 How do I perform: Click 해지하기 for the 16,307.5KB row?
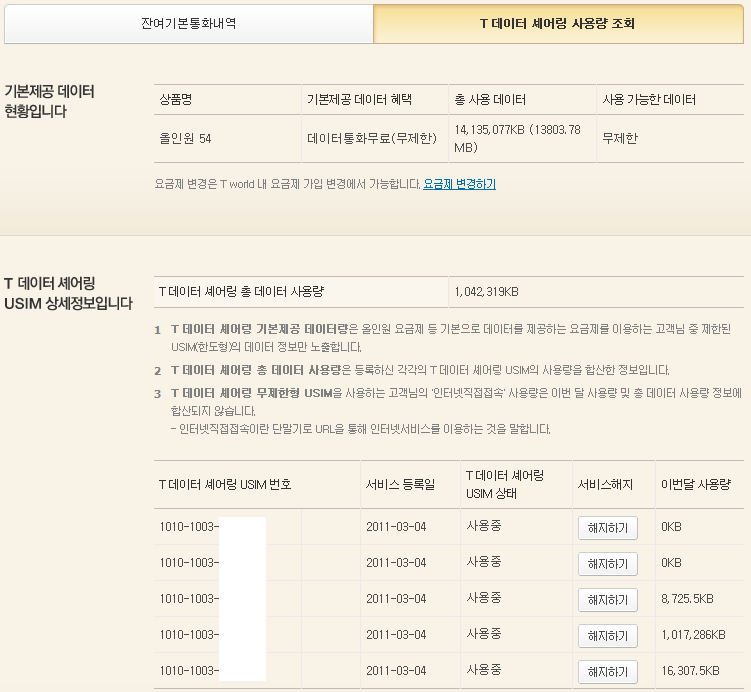(607, 672)
